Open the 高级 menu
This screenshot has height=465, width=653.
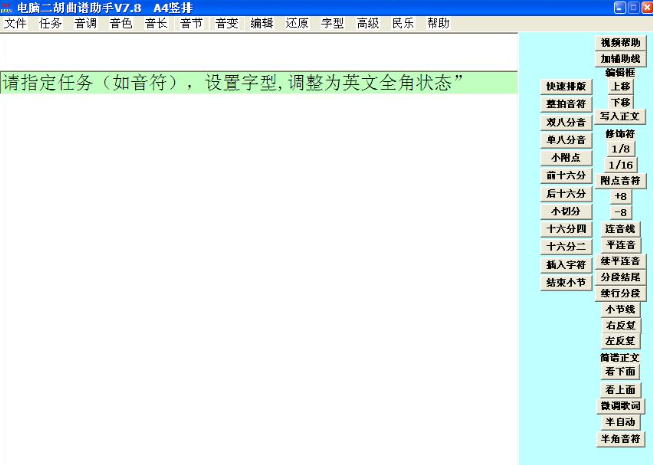pos(368,23)
